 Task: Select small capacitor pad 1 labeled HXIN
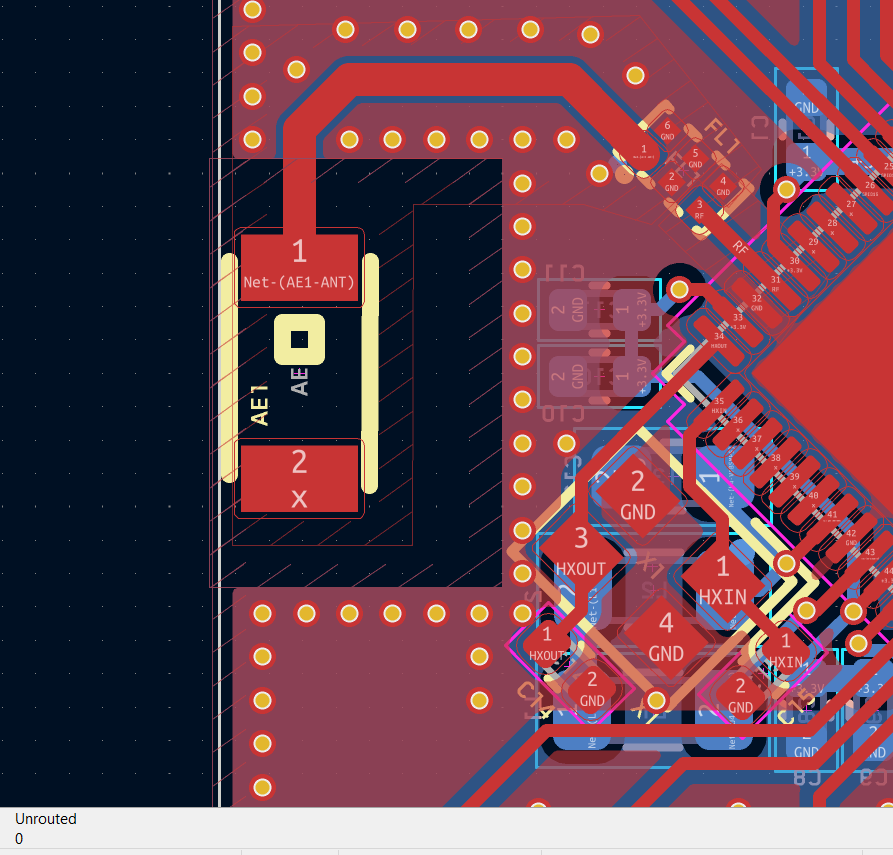(x=785, y=648)
